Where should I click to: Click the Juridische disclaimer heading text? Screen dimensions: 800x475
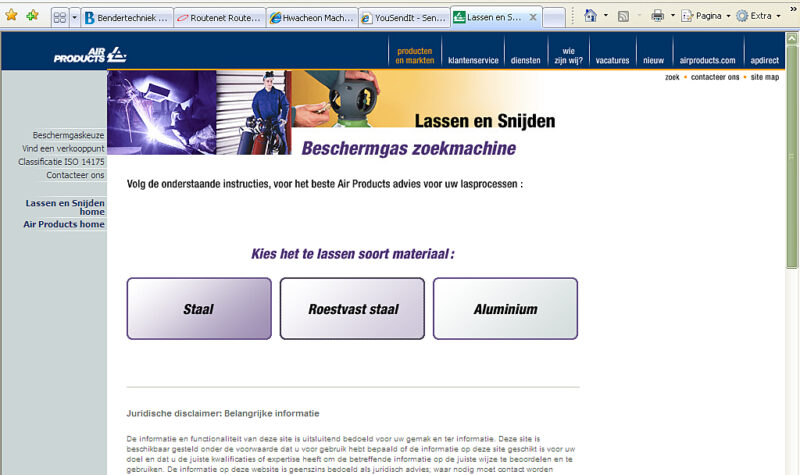coord(223,413)
